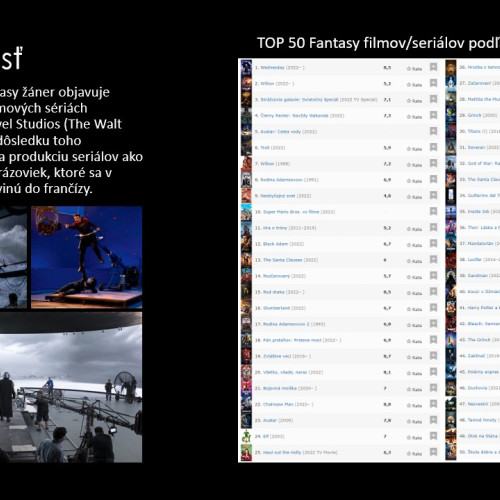Click the bookmark icon for Chainsaw Man
This screenshot has width=500, height=500.
pyautogui.click(x=433, y=404)
